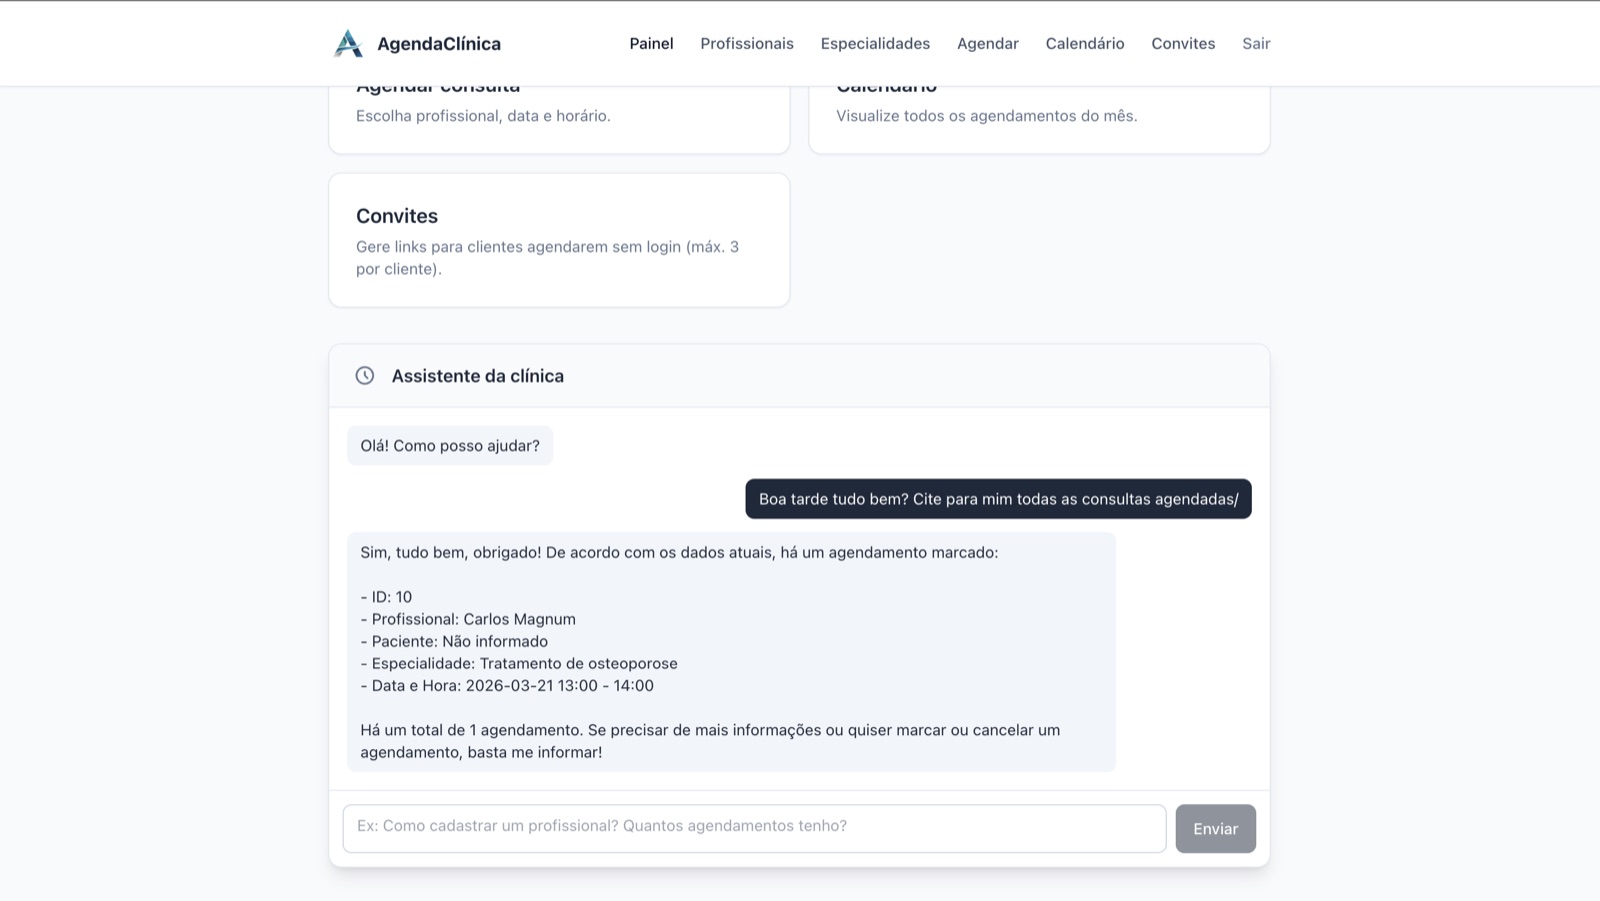Click the 'Assistente da clínica' header title
This screenshot has width=1600, height=901.
pyautogui.click(x=478, y=376)
